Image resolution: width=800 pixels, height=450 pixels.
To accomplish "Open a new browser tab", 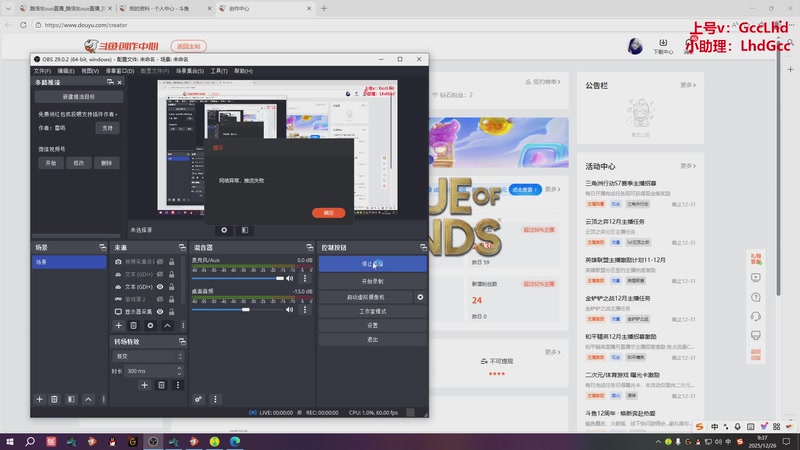I will (324, 8).
